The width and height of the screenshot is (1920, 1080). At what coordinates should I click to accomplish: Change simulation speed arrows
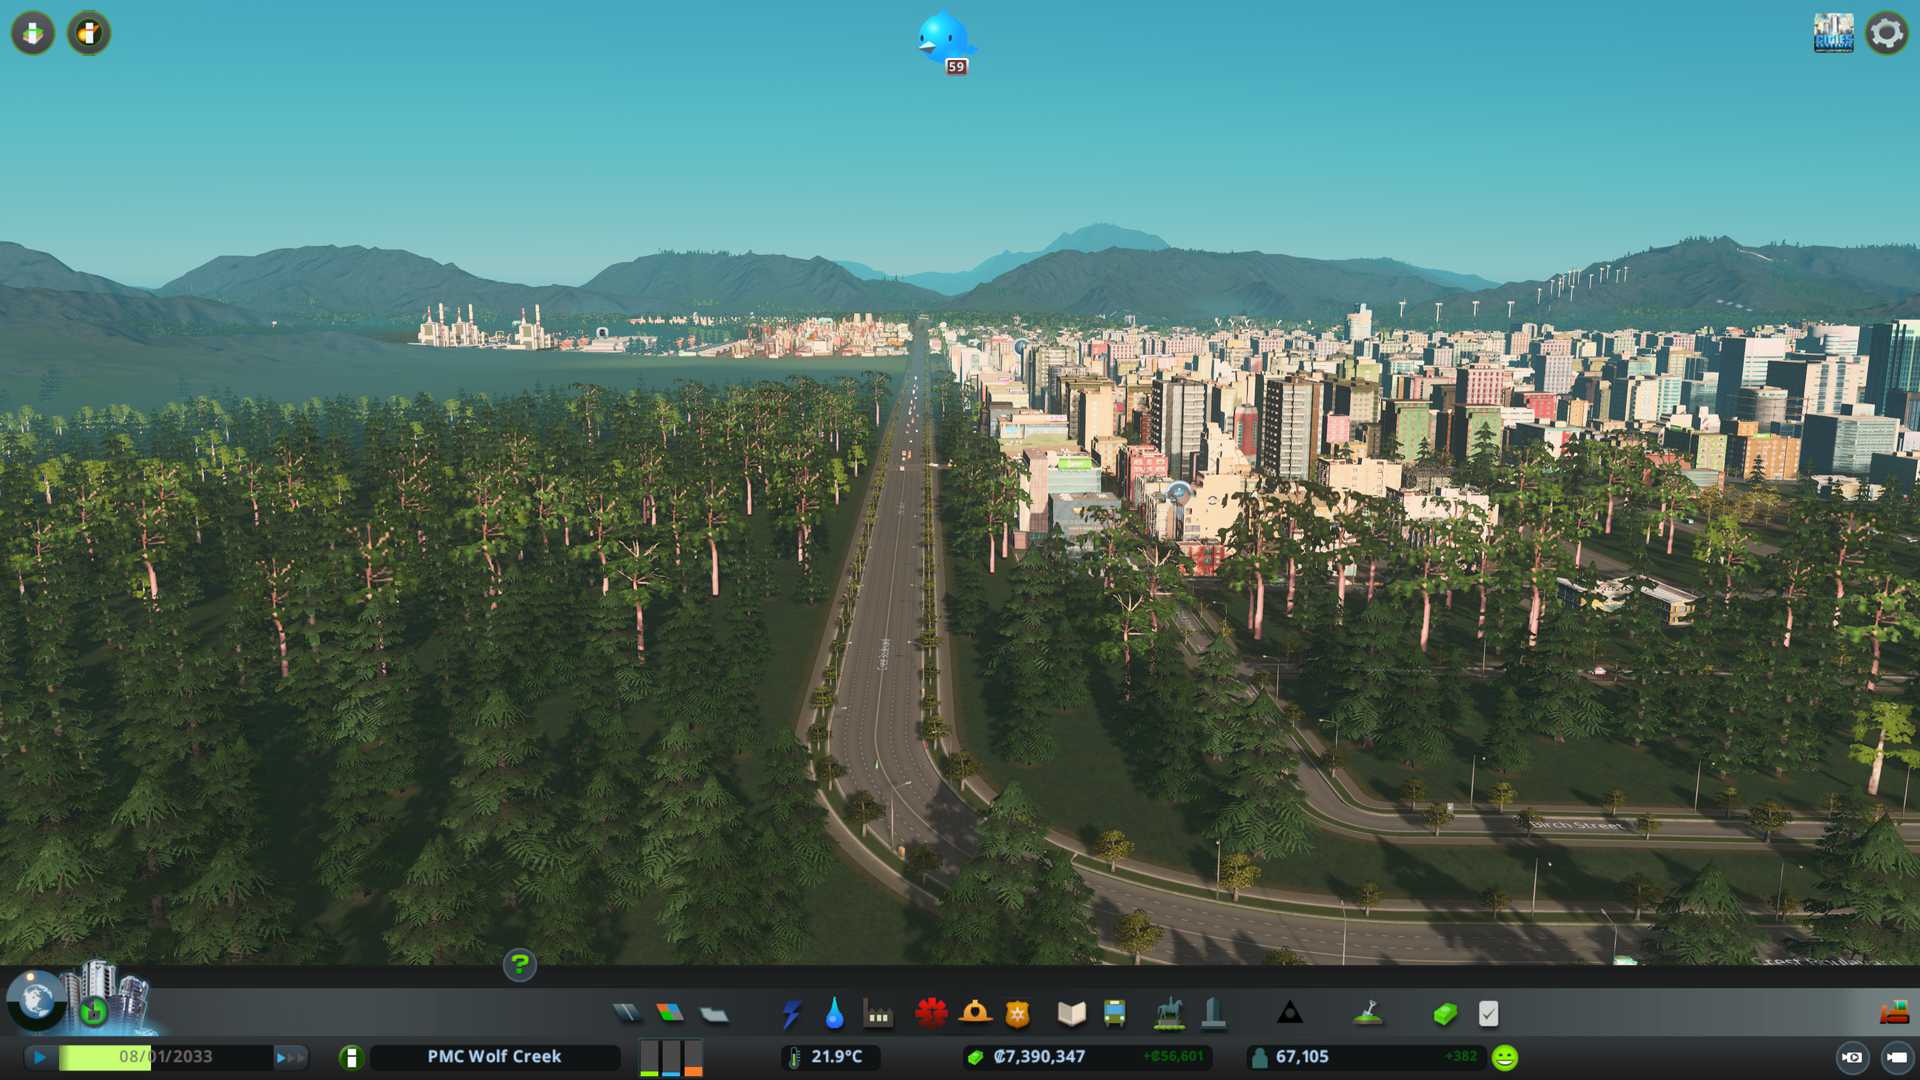[x=290, y=1057]
